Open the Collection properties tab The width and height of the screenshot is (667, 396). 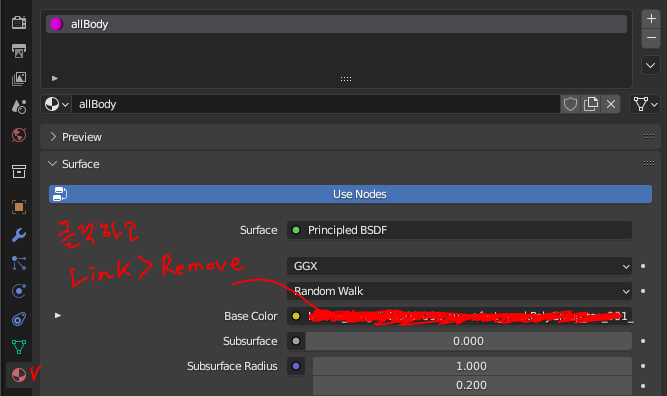[x=19, y=171]
